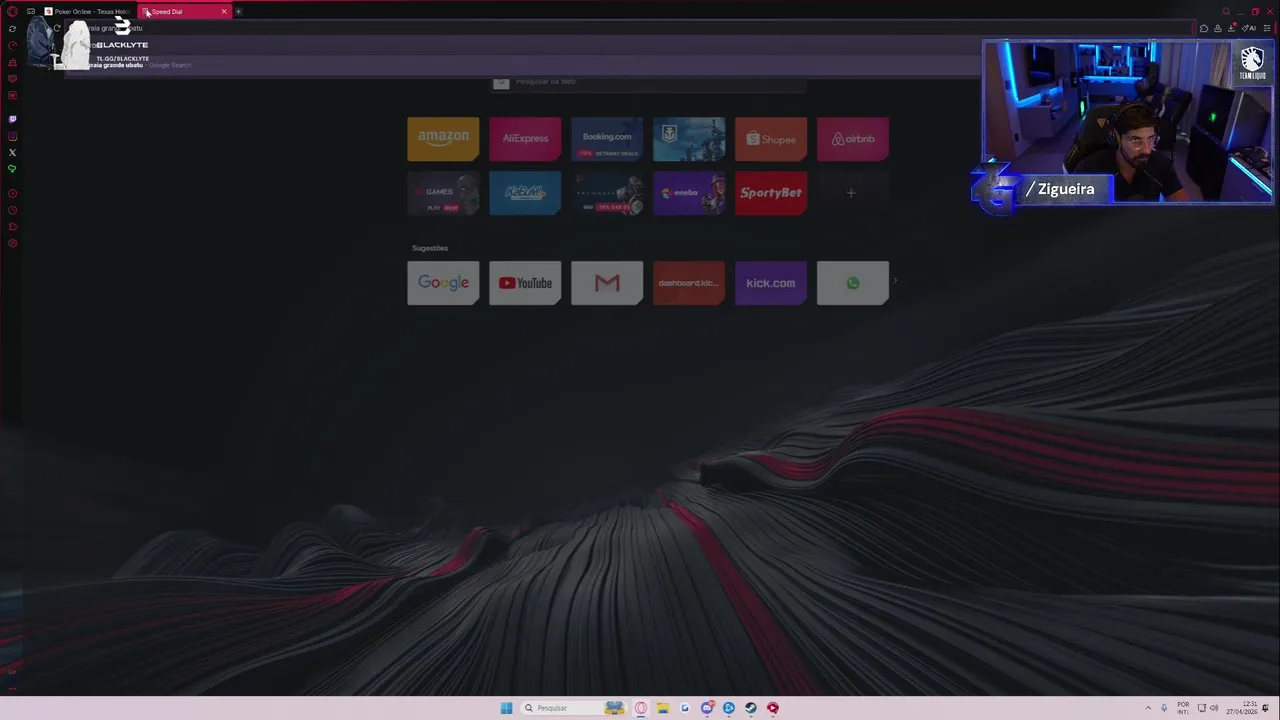
Task: Open File Explorer from the taskbar
Action: point(663,708)
